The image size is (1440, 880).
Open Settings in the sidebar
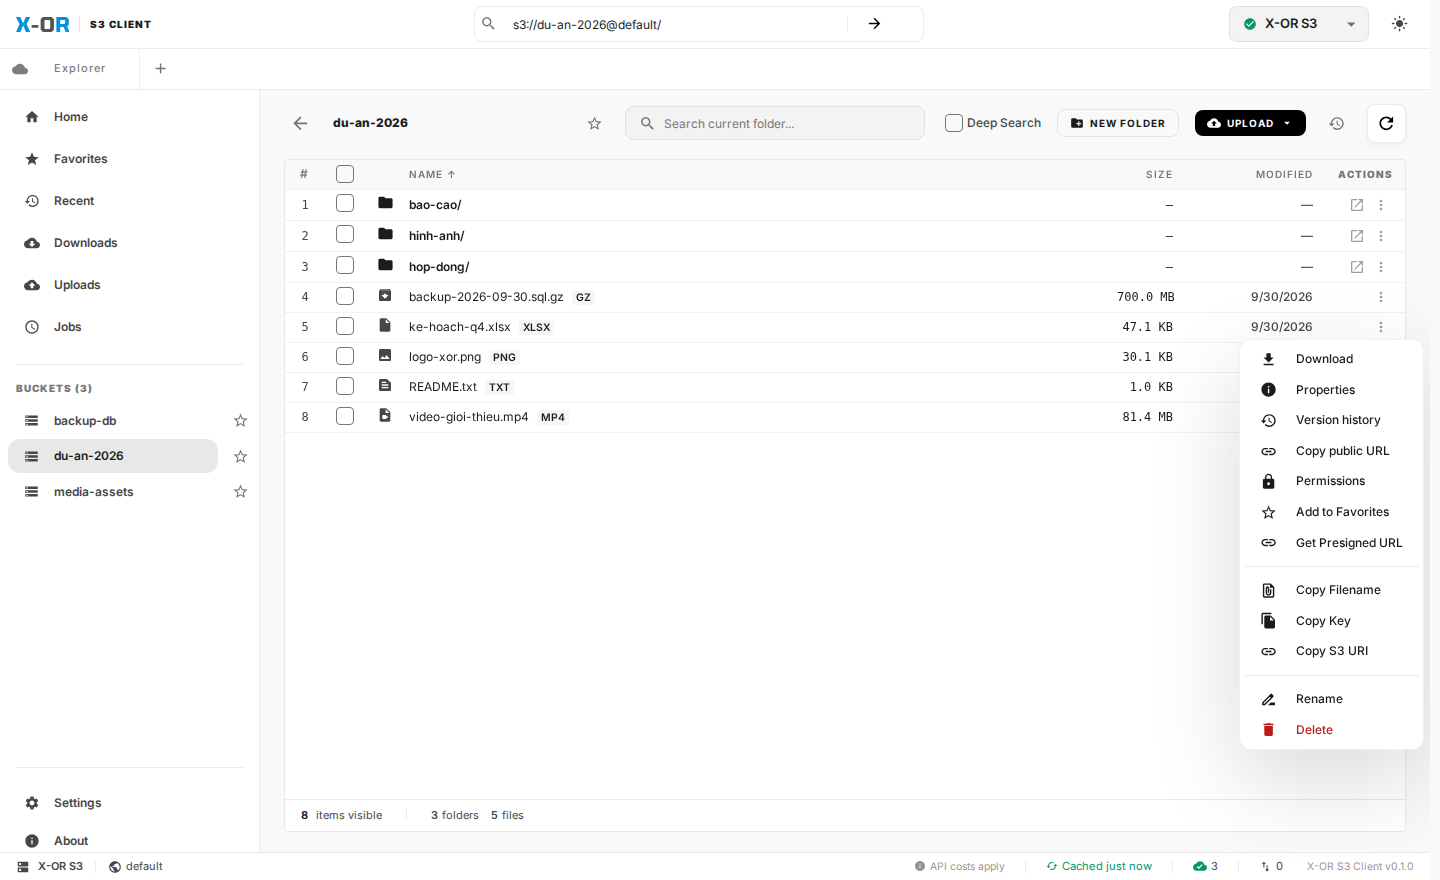(x=129, y=803)
